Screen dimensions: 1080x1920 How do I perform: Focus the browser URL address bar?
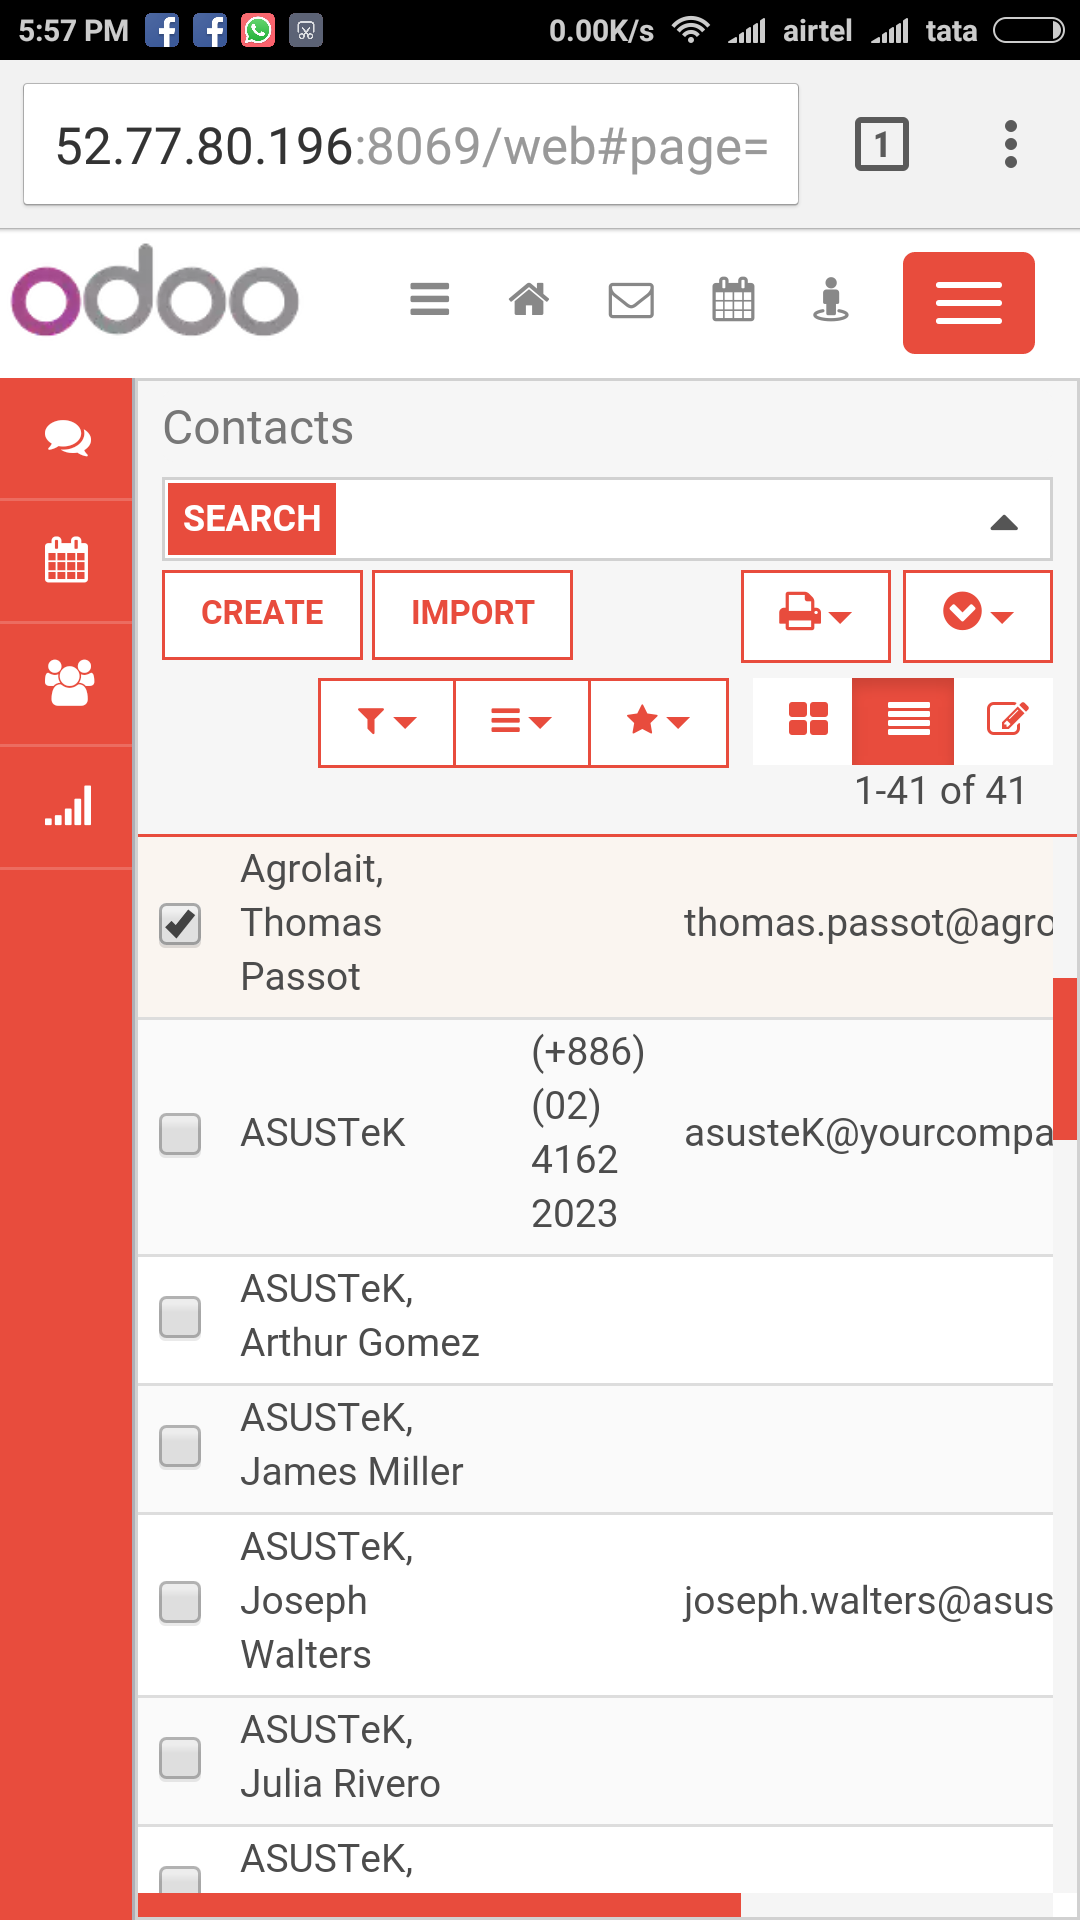[411, 145]
